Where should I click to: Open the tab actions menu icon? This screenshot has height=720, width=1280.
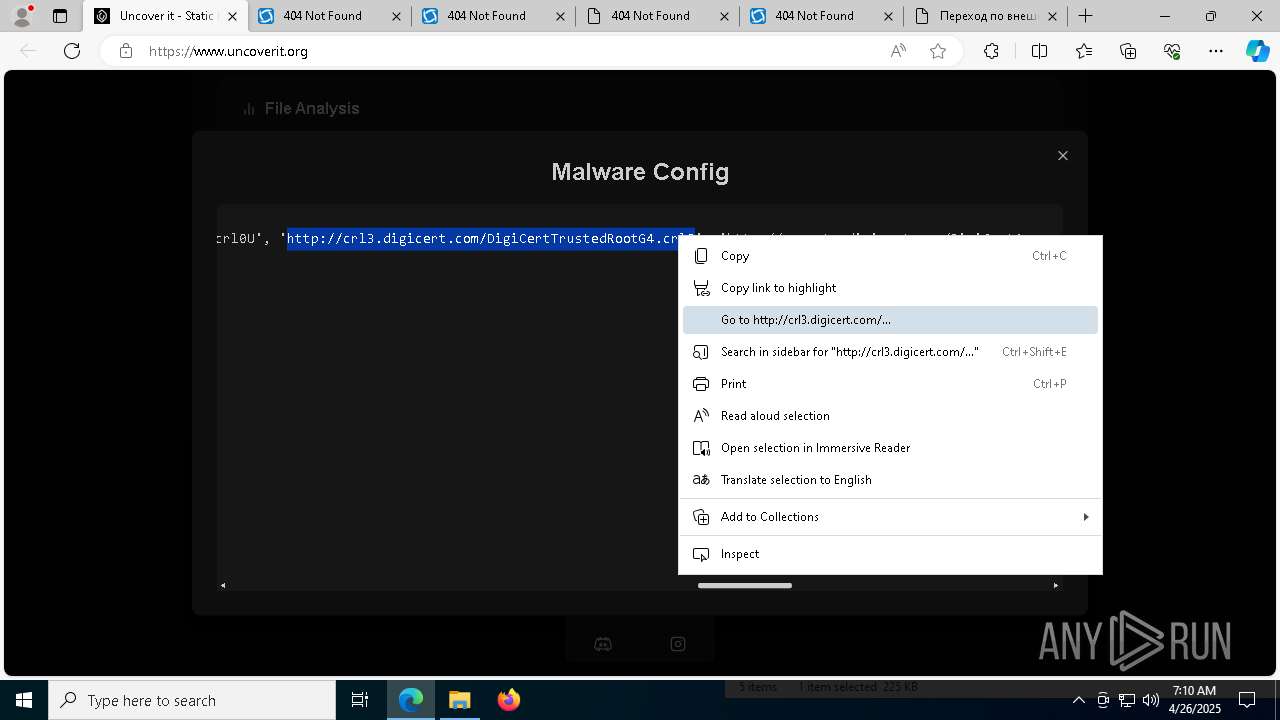tap(60, 16)
